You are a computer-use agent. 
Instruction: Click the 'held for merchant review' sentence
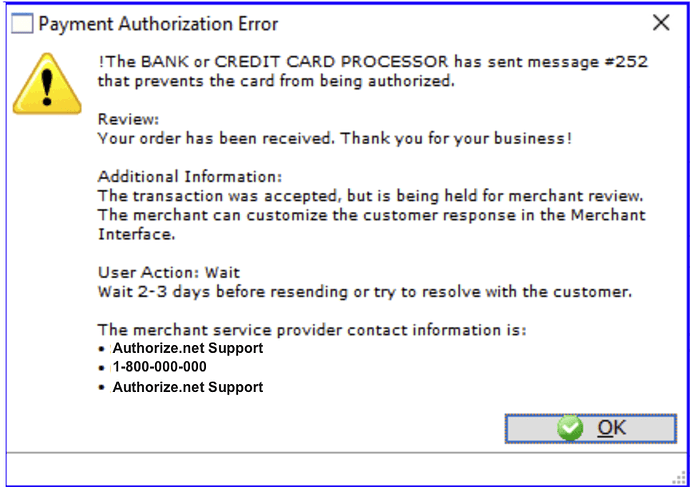click(371, 196)
